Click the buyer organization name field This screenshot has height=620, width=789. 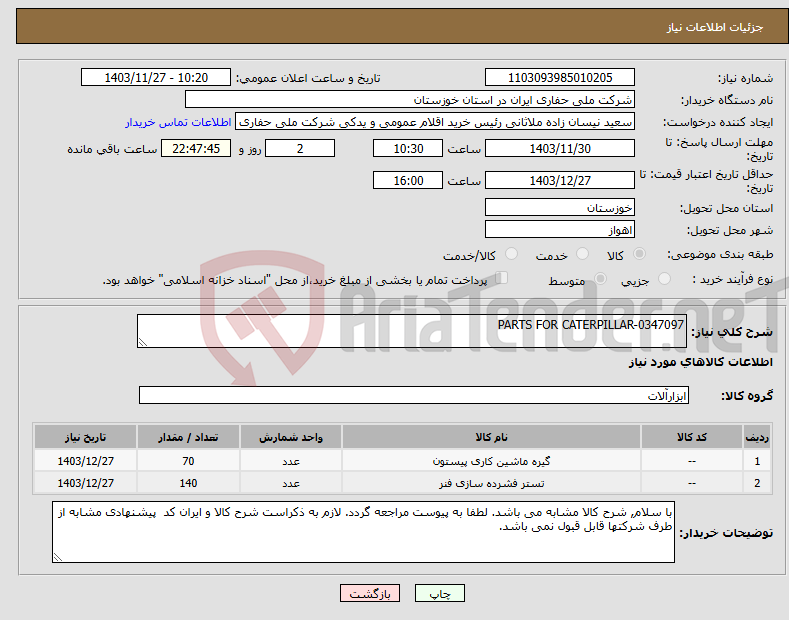[410, 100]
